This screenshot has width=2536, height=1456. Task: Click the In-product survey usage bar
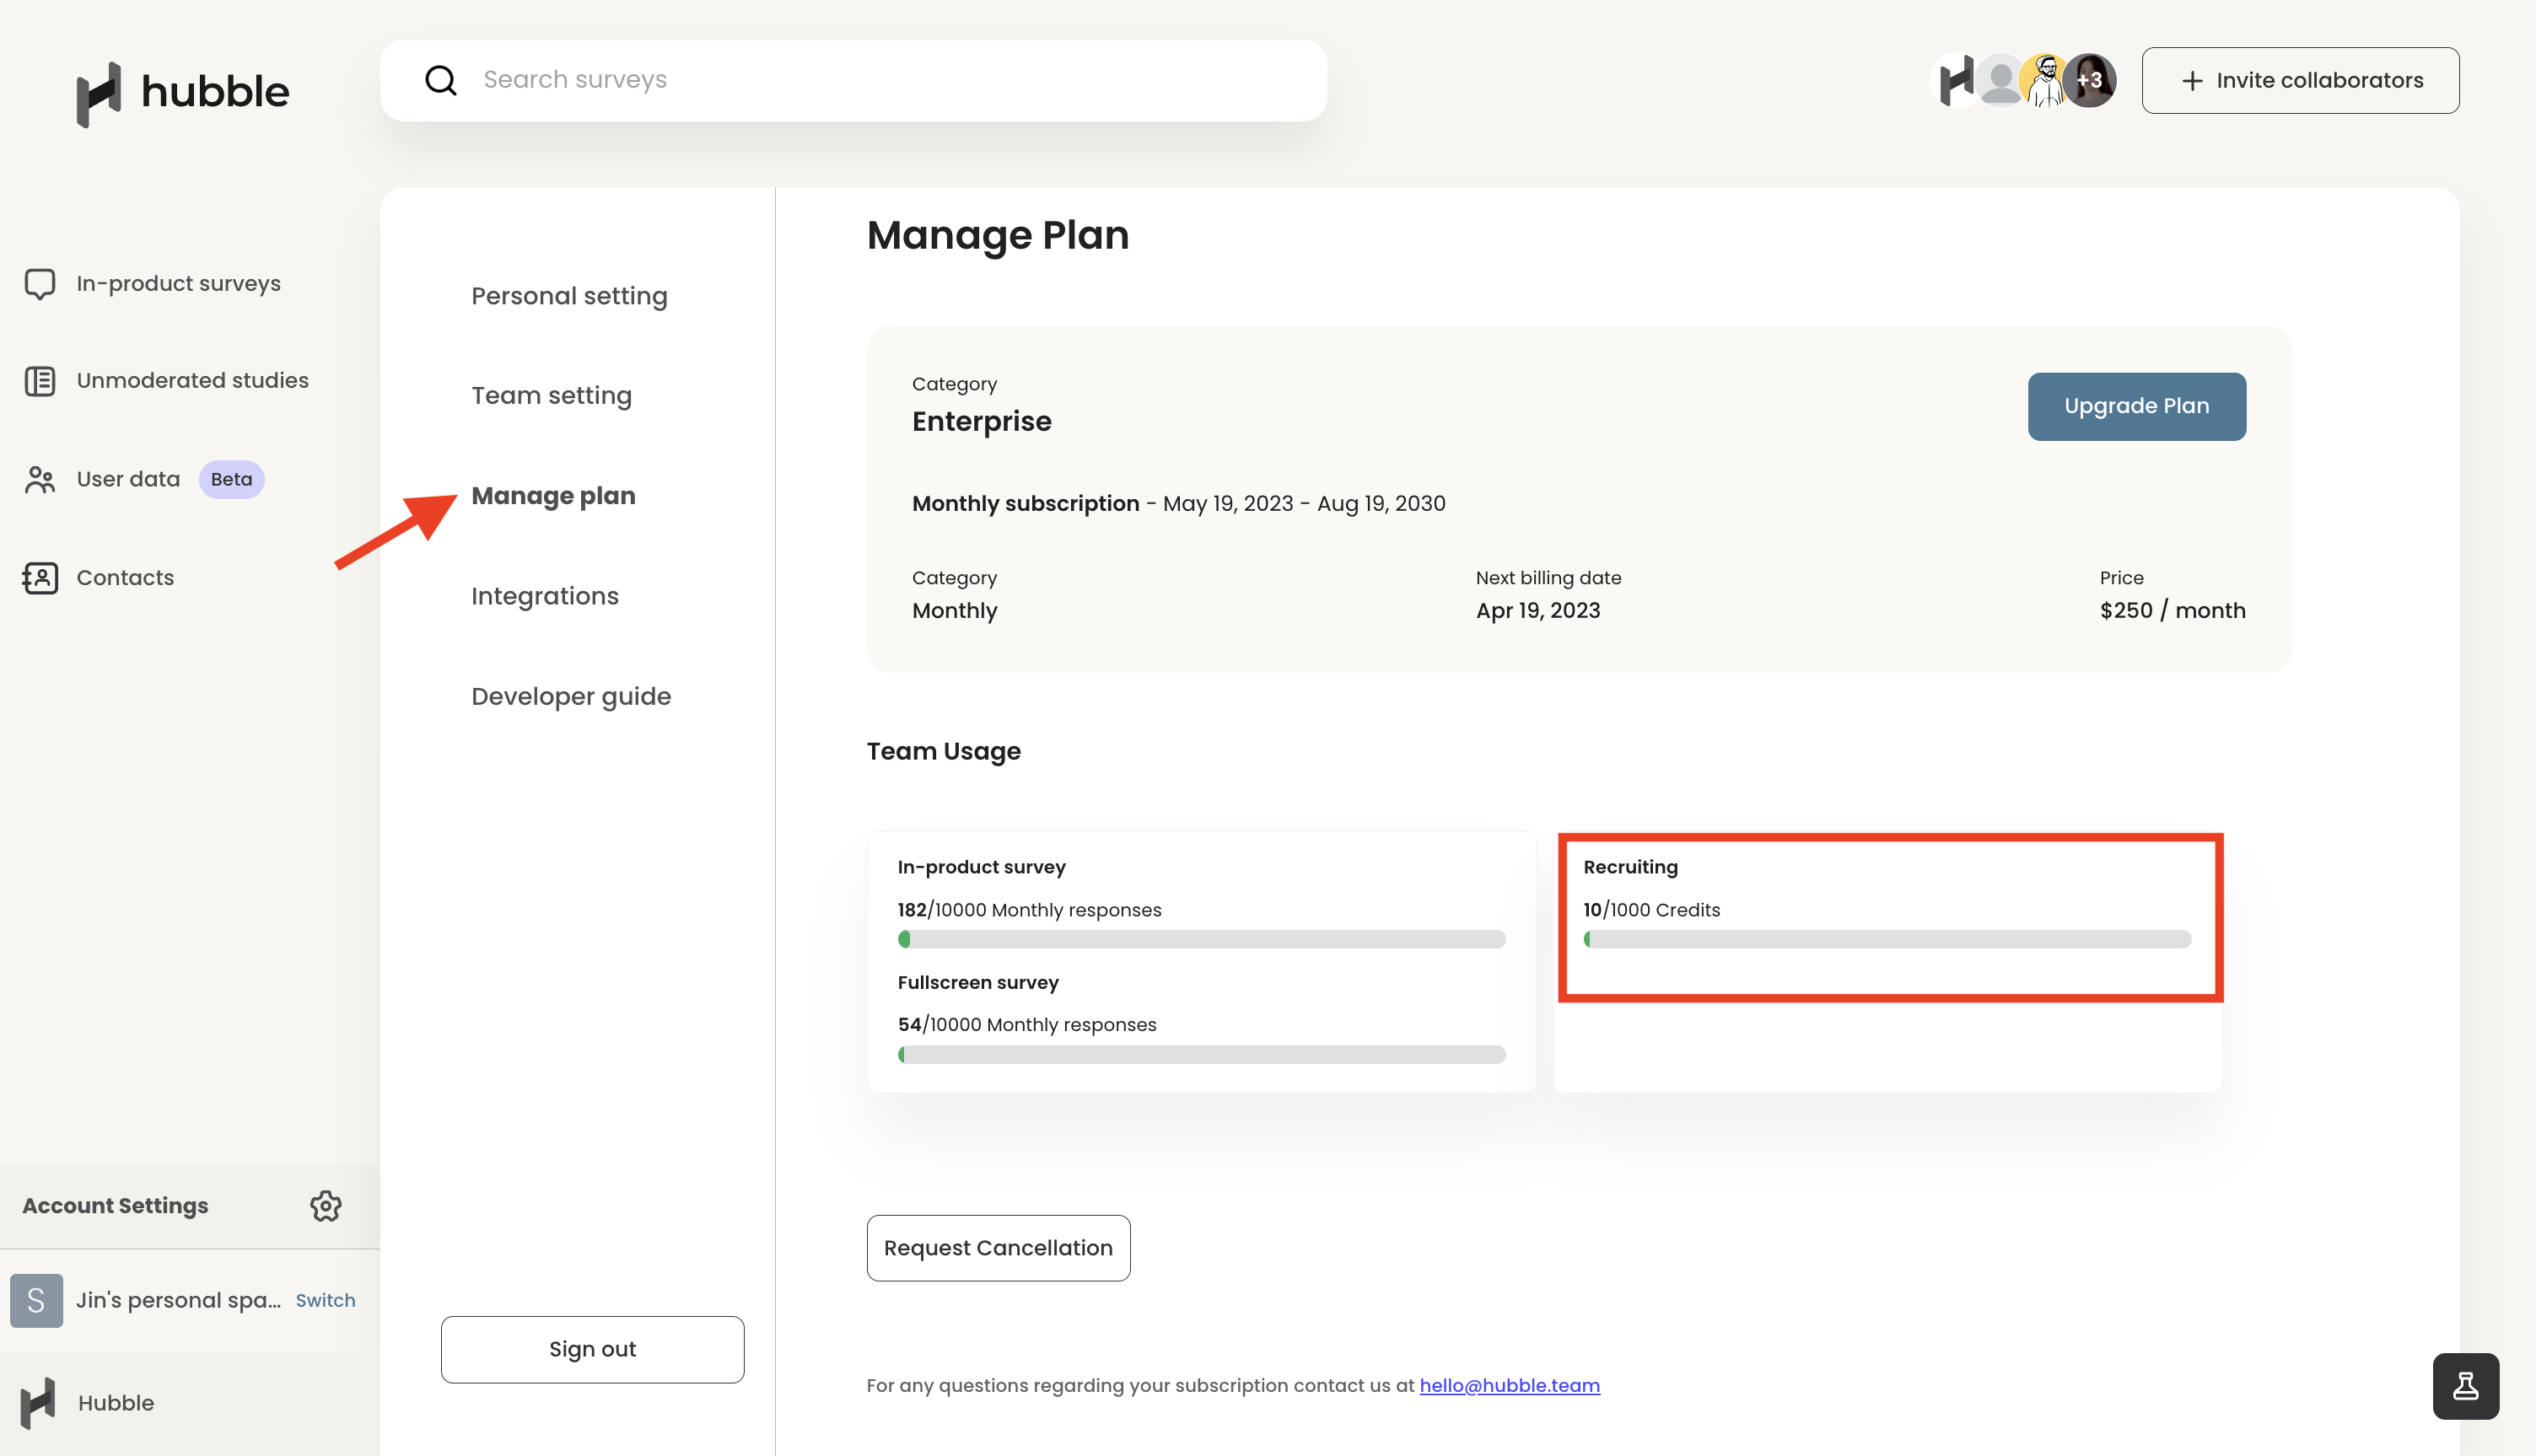tap(1201, 939)
